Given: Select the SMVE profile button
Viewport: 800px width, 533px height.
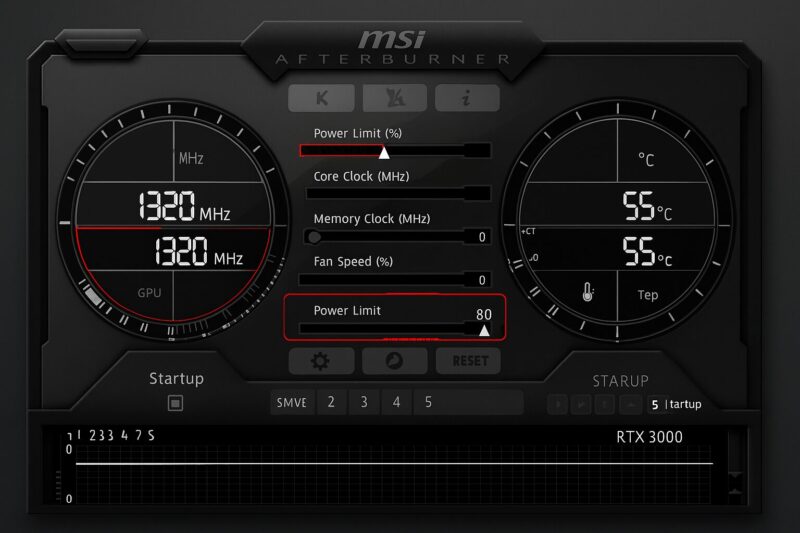Looking at the screenshot, I should pyautogui.click(x=292, y=402).
